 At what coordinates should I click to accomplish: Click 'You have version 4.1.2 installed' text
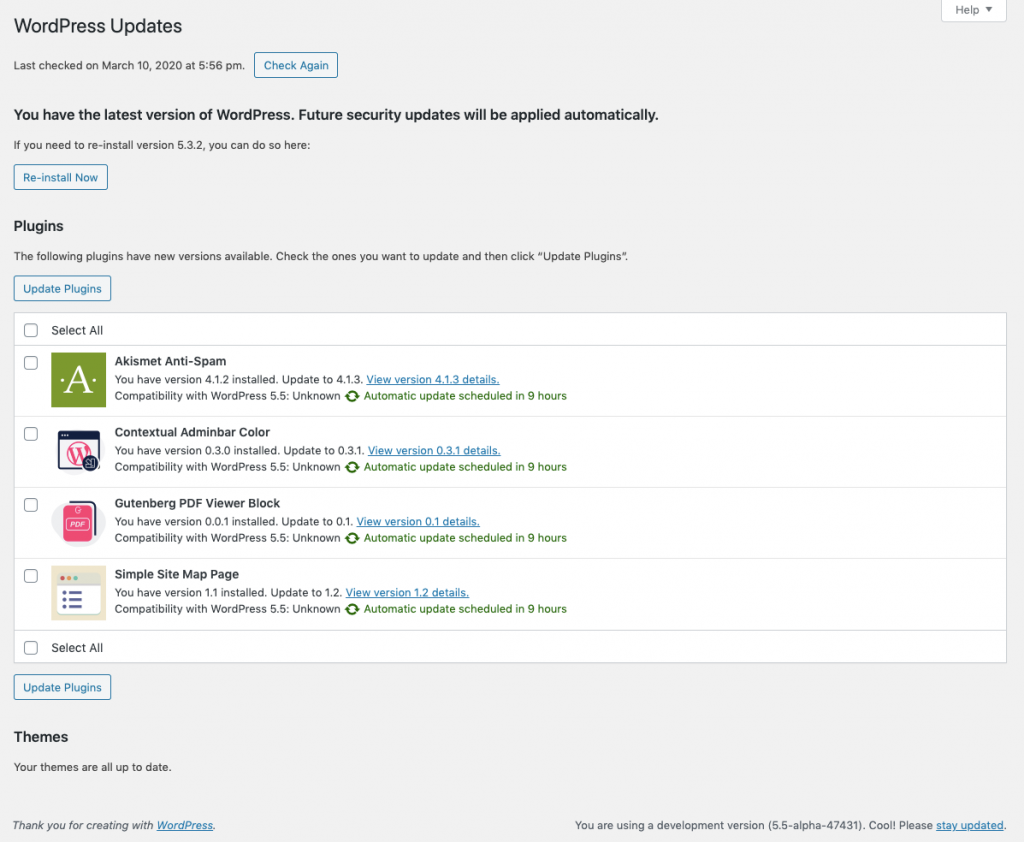[197, 380]
